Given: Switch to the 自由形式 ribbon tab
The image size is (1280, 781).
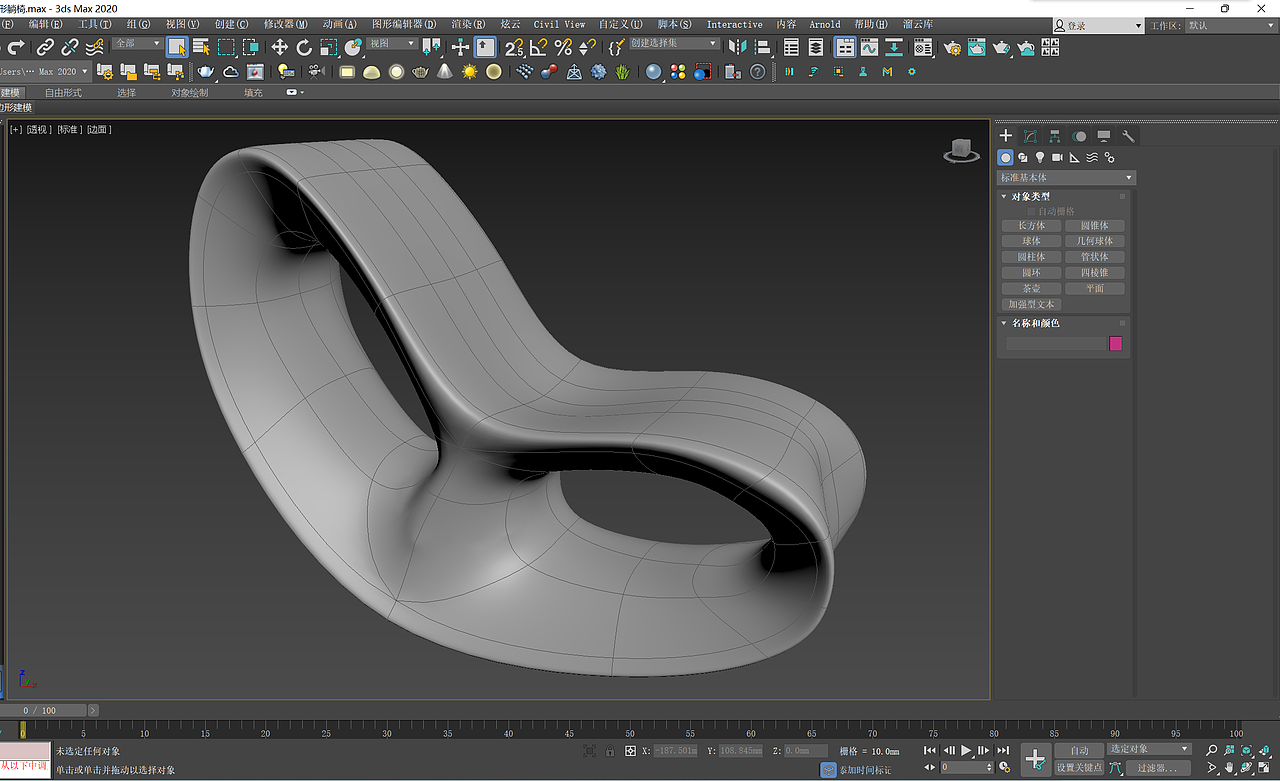Looking at the screenshot, I should tap(63, 93).
